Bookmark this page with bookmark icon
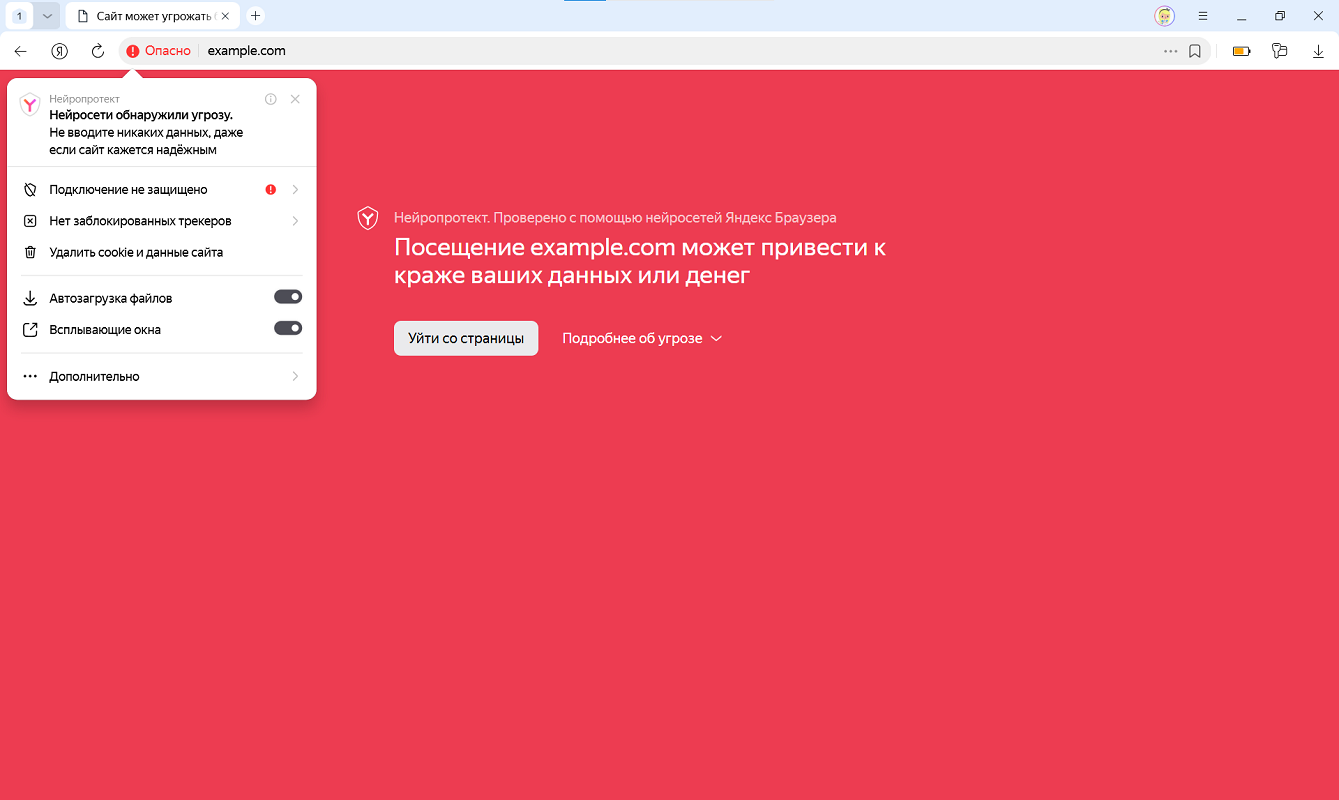 tap(1194, 51)
